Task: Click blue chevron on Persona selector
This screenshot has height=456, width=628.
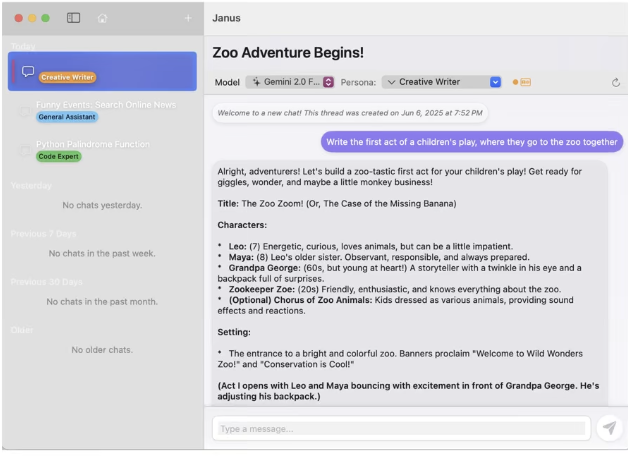Action: [x=495, y=82]
